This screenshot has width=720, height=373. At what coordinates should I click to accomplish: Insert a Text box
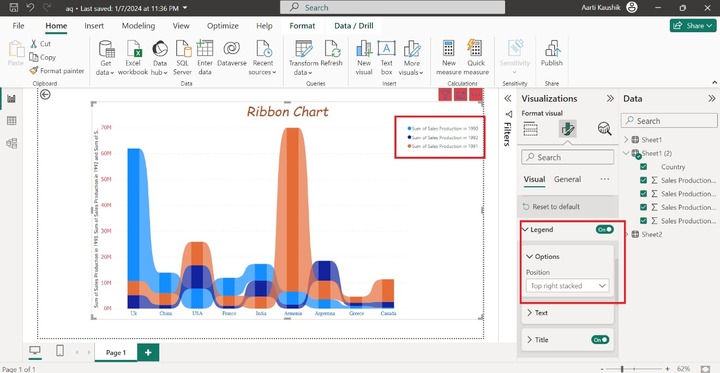387,57
